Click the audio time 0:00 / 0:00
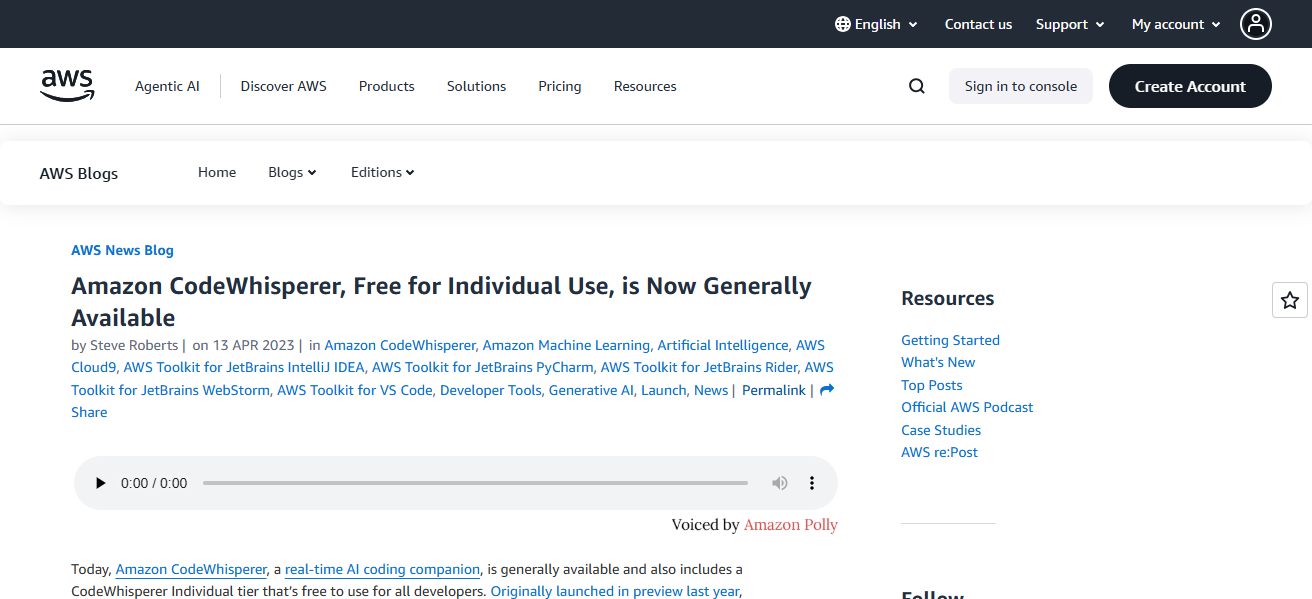This screenshot has height=599, width=1312. click(154, 483)
